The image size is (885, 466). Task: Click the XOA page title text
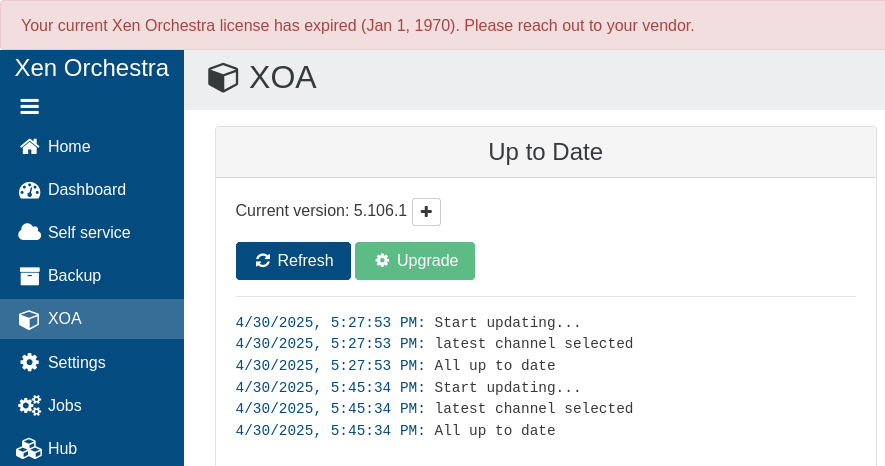click(283, 77)
